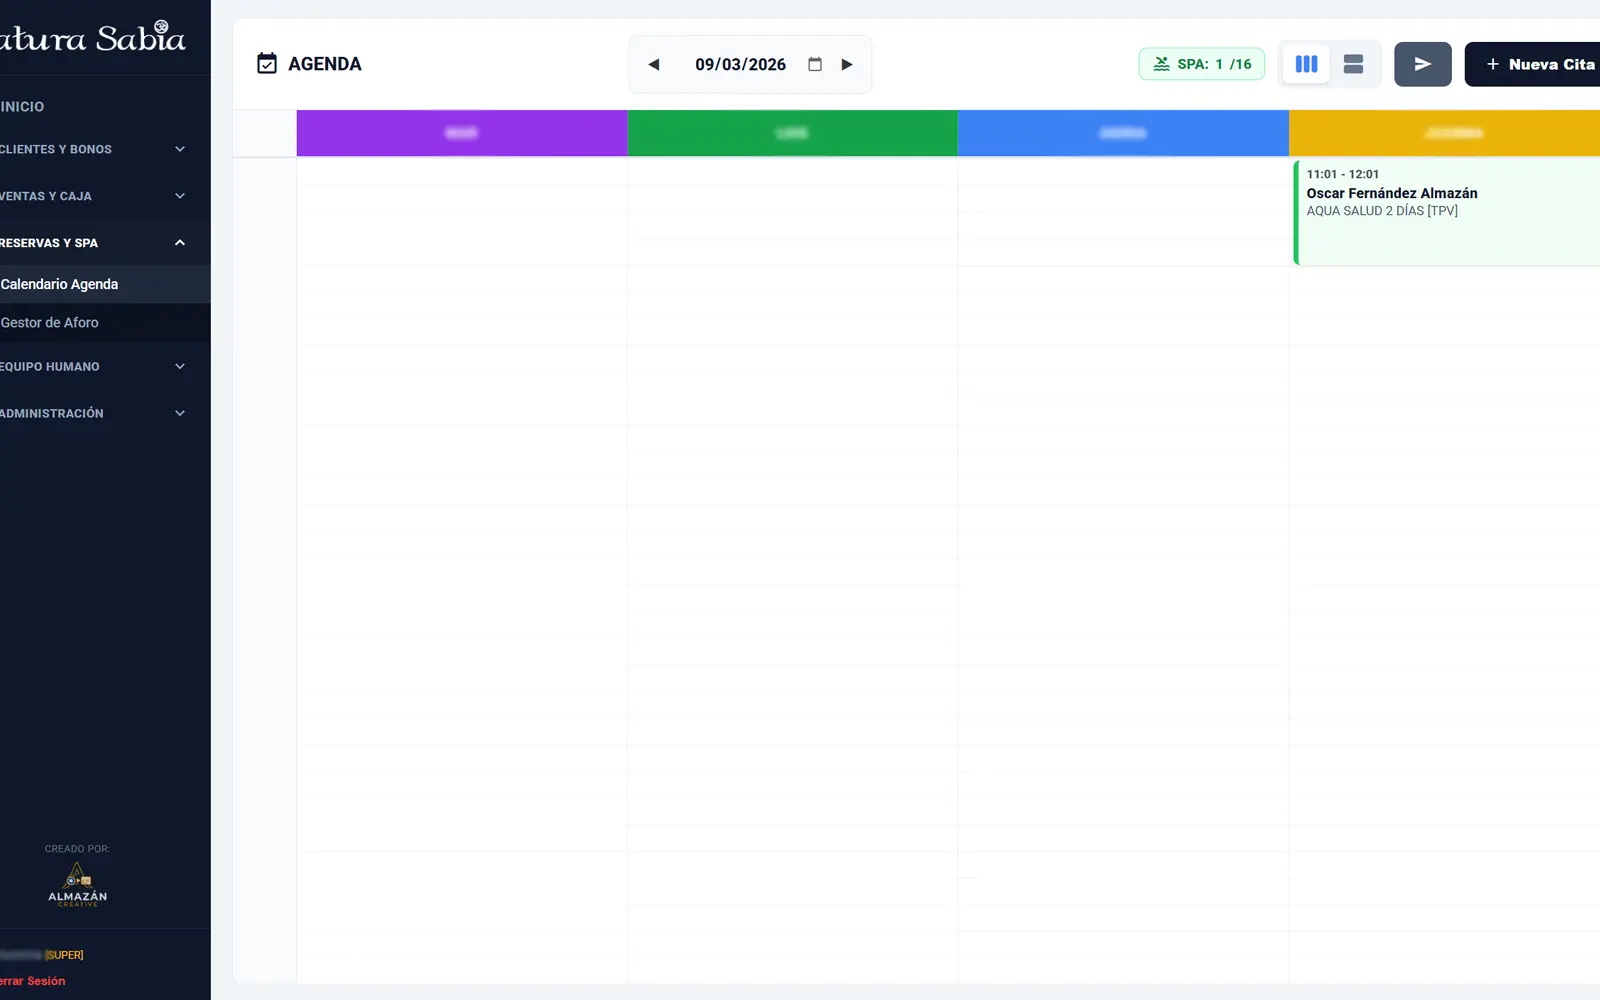The image size is (1600, 1000).
Task: Click the agenda calendar-check icon
Action: pos(267,64)
